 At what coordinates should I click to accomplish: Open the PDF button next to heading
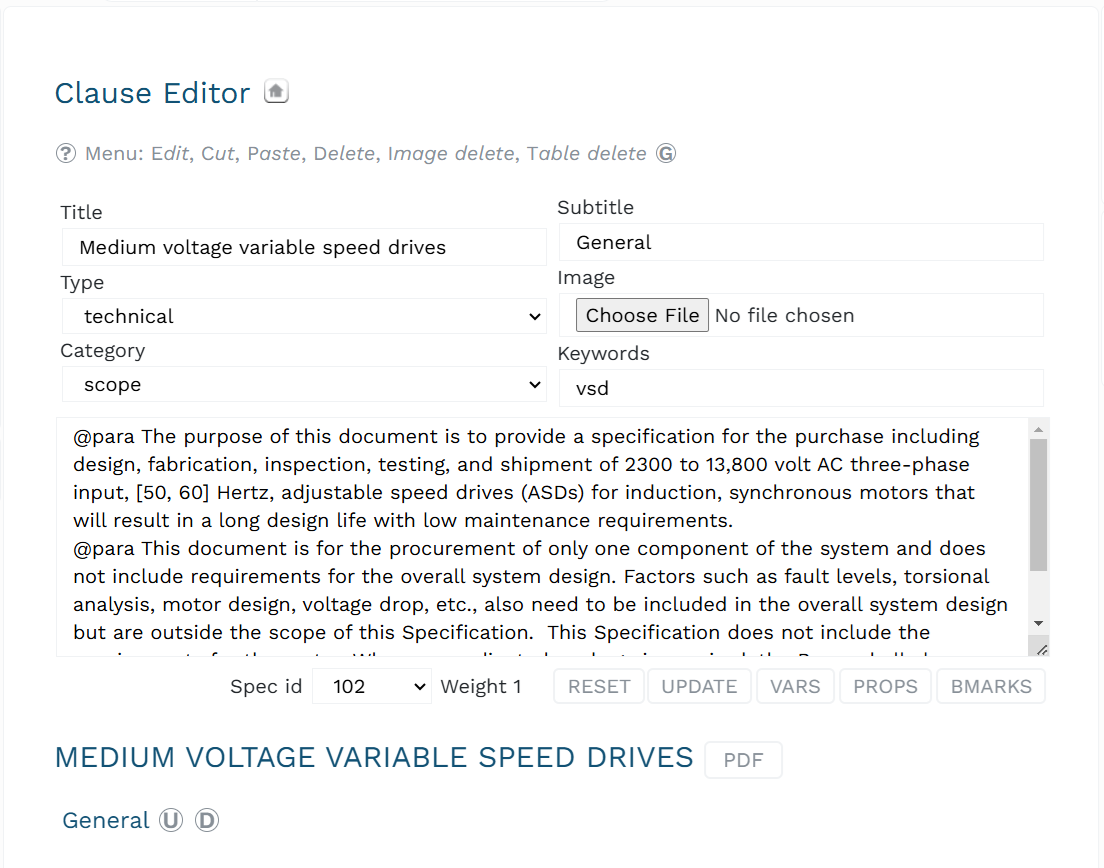pyautogui.click(x=744, y=760)
